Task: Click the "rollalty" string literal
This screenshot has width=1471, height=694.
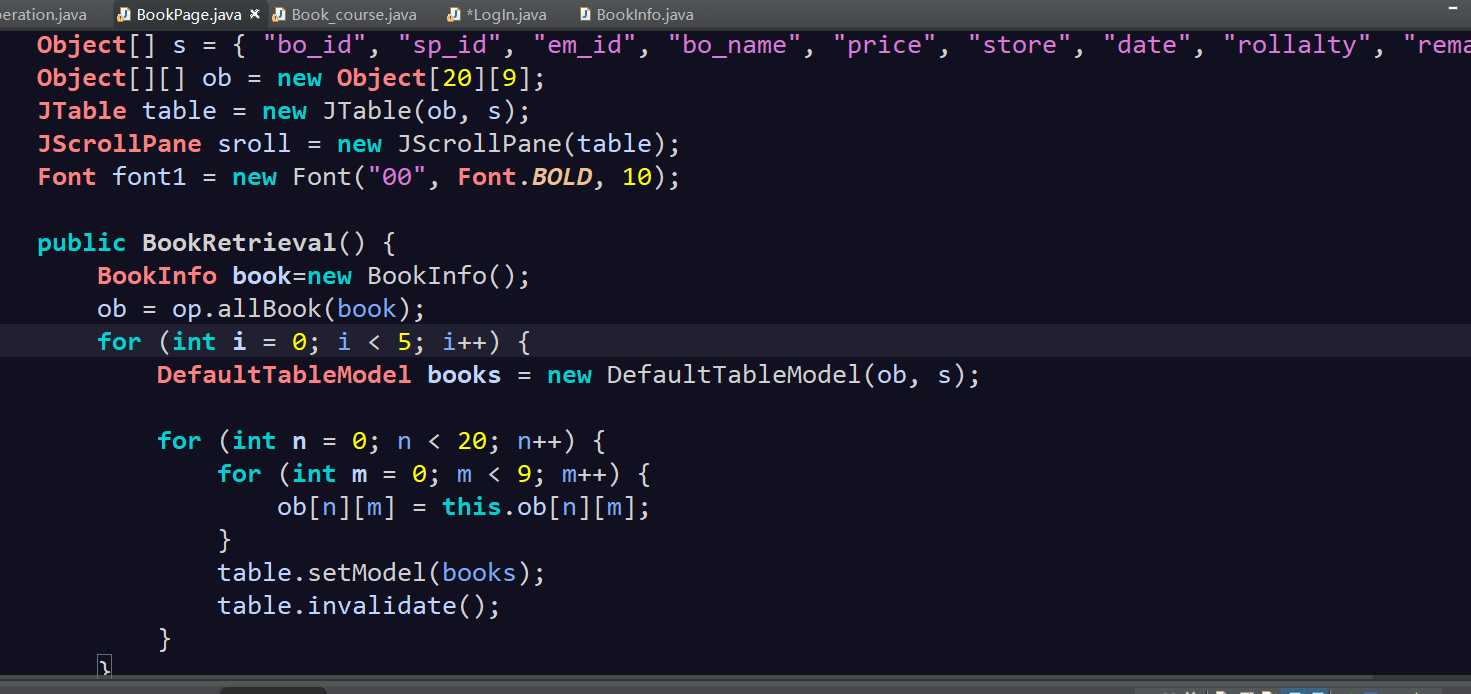Action: tap(1299, 45)
